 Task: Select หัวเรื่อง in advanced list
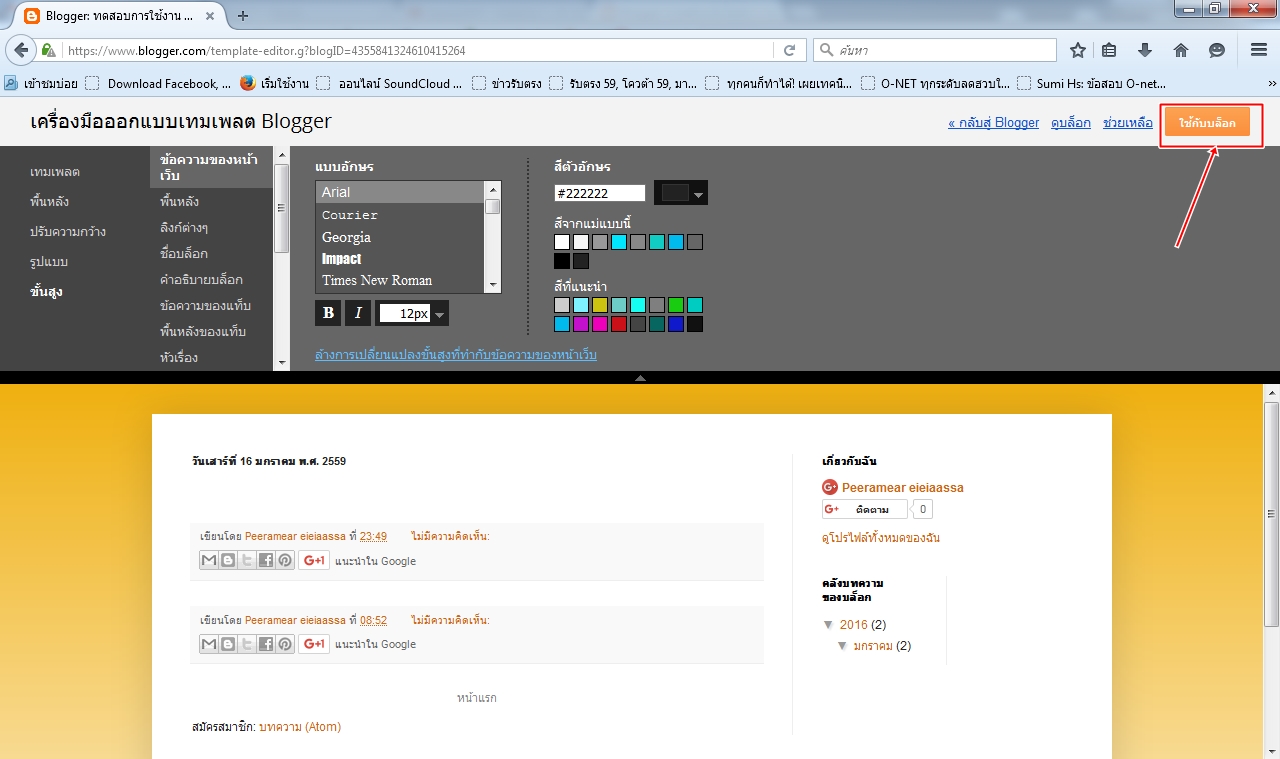point(179,358)
